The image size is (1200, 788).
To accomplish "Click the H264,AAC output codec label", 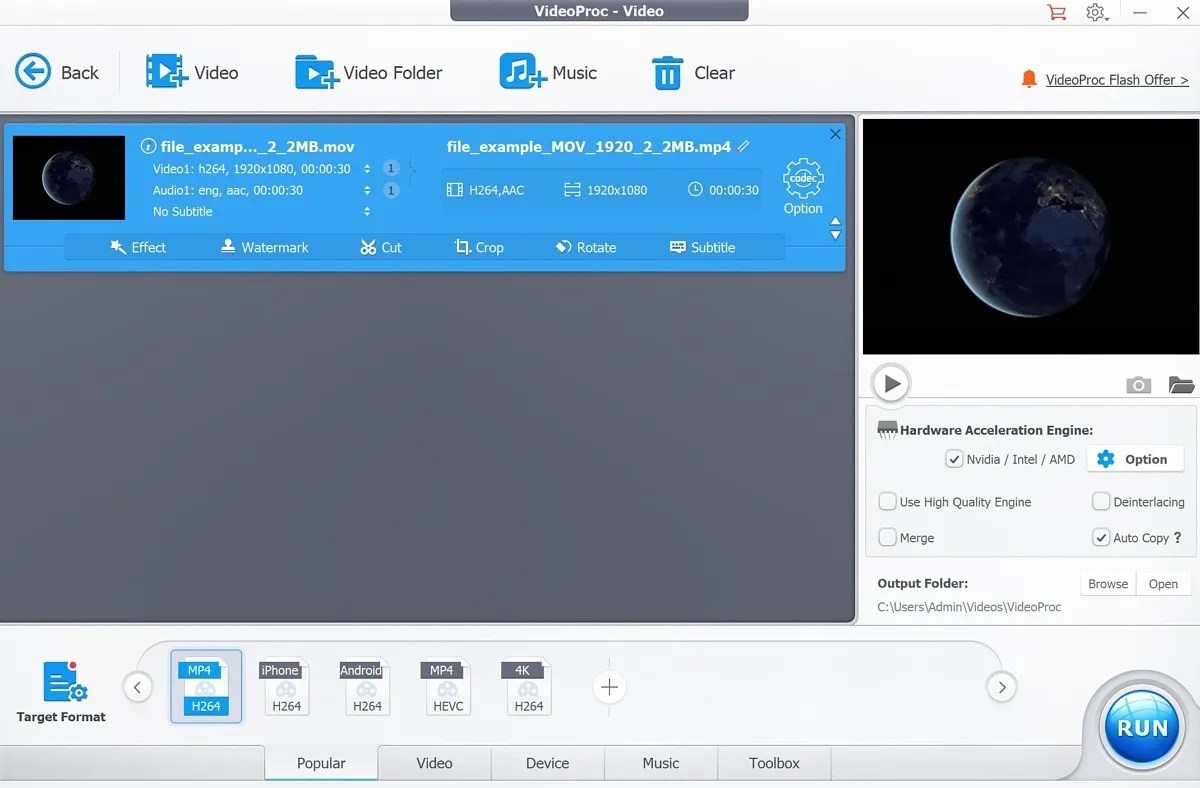I will (486, 190).
